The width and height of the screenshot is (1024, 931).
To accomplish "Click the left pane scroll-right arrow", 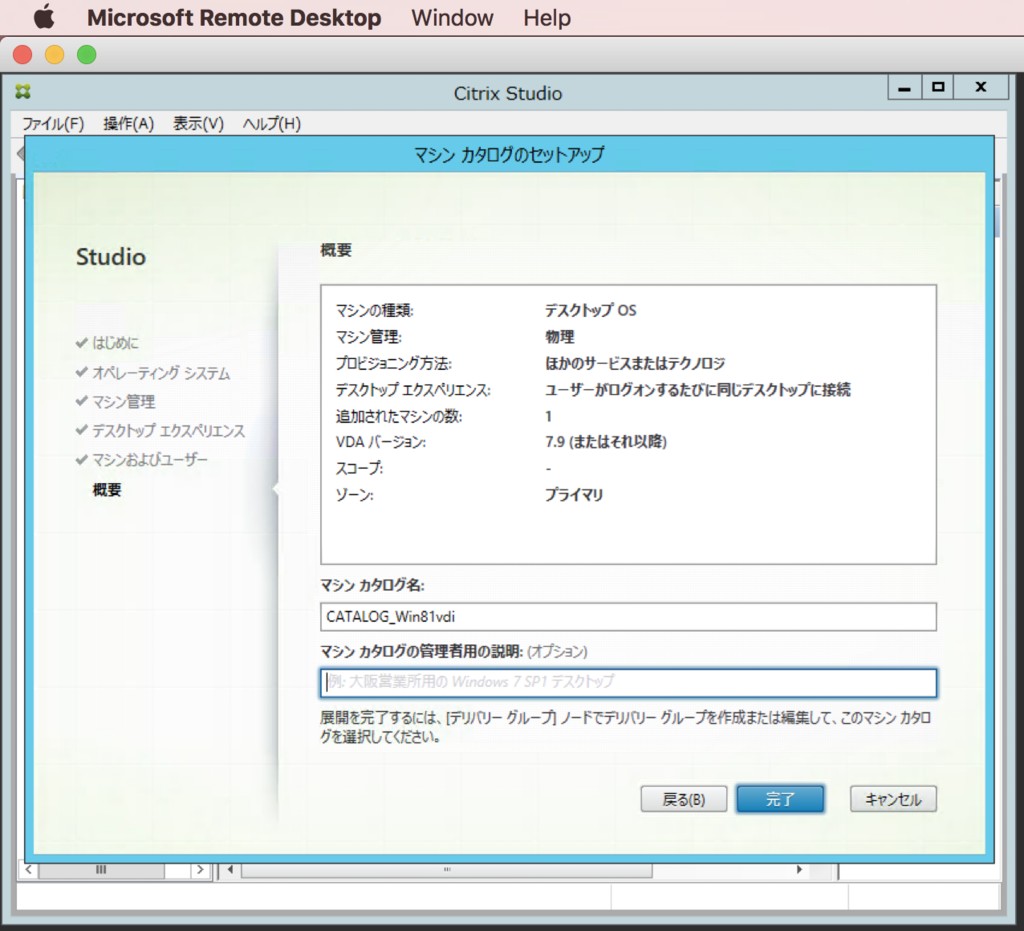I will [200, 870].
